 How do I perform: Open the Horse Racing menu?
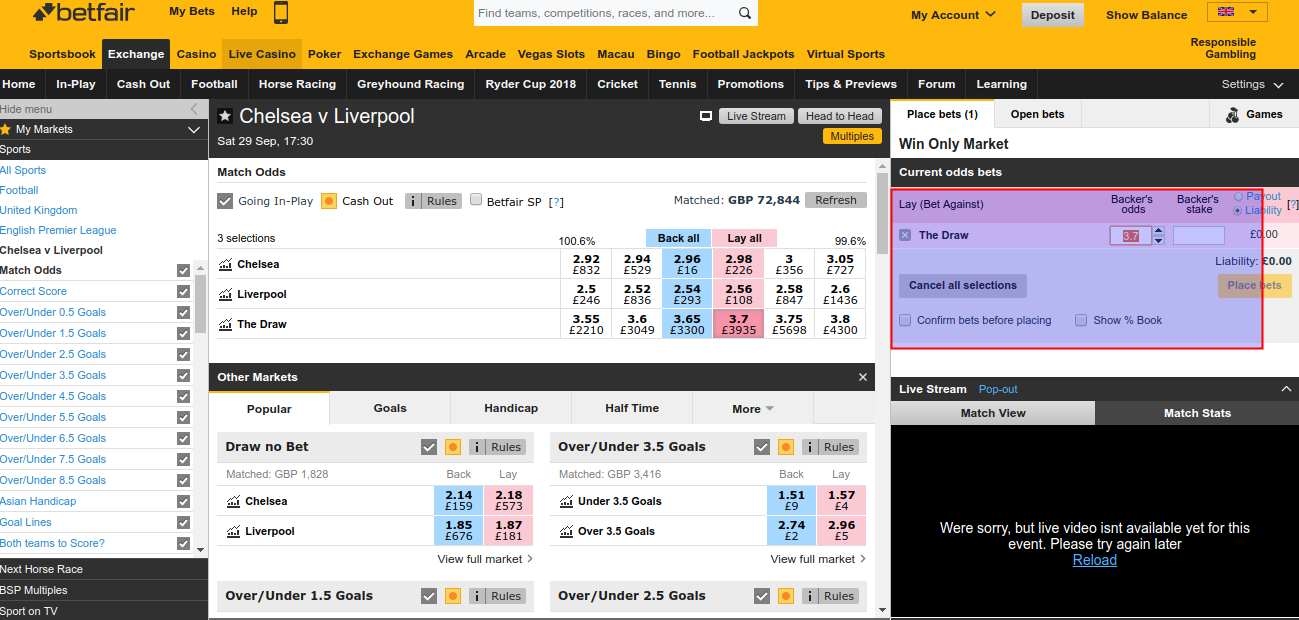coord(297,84)
